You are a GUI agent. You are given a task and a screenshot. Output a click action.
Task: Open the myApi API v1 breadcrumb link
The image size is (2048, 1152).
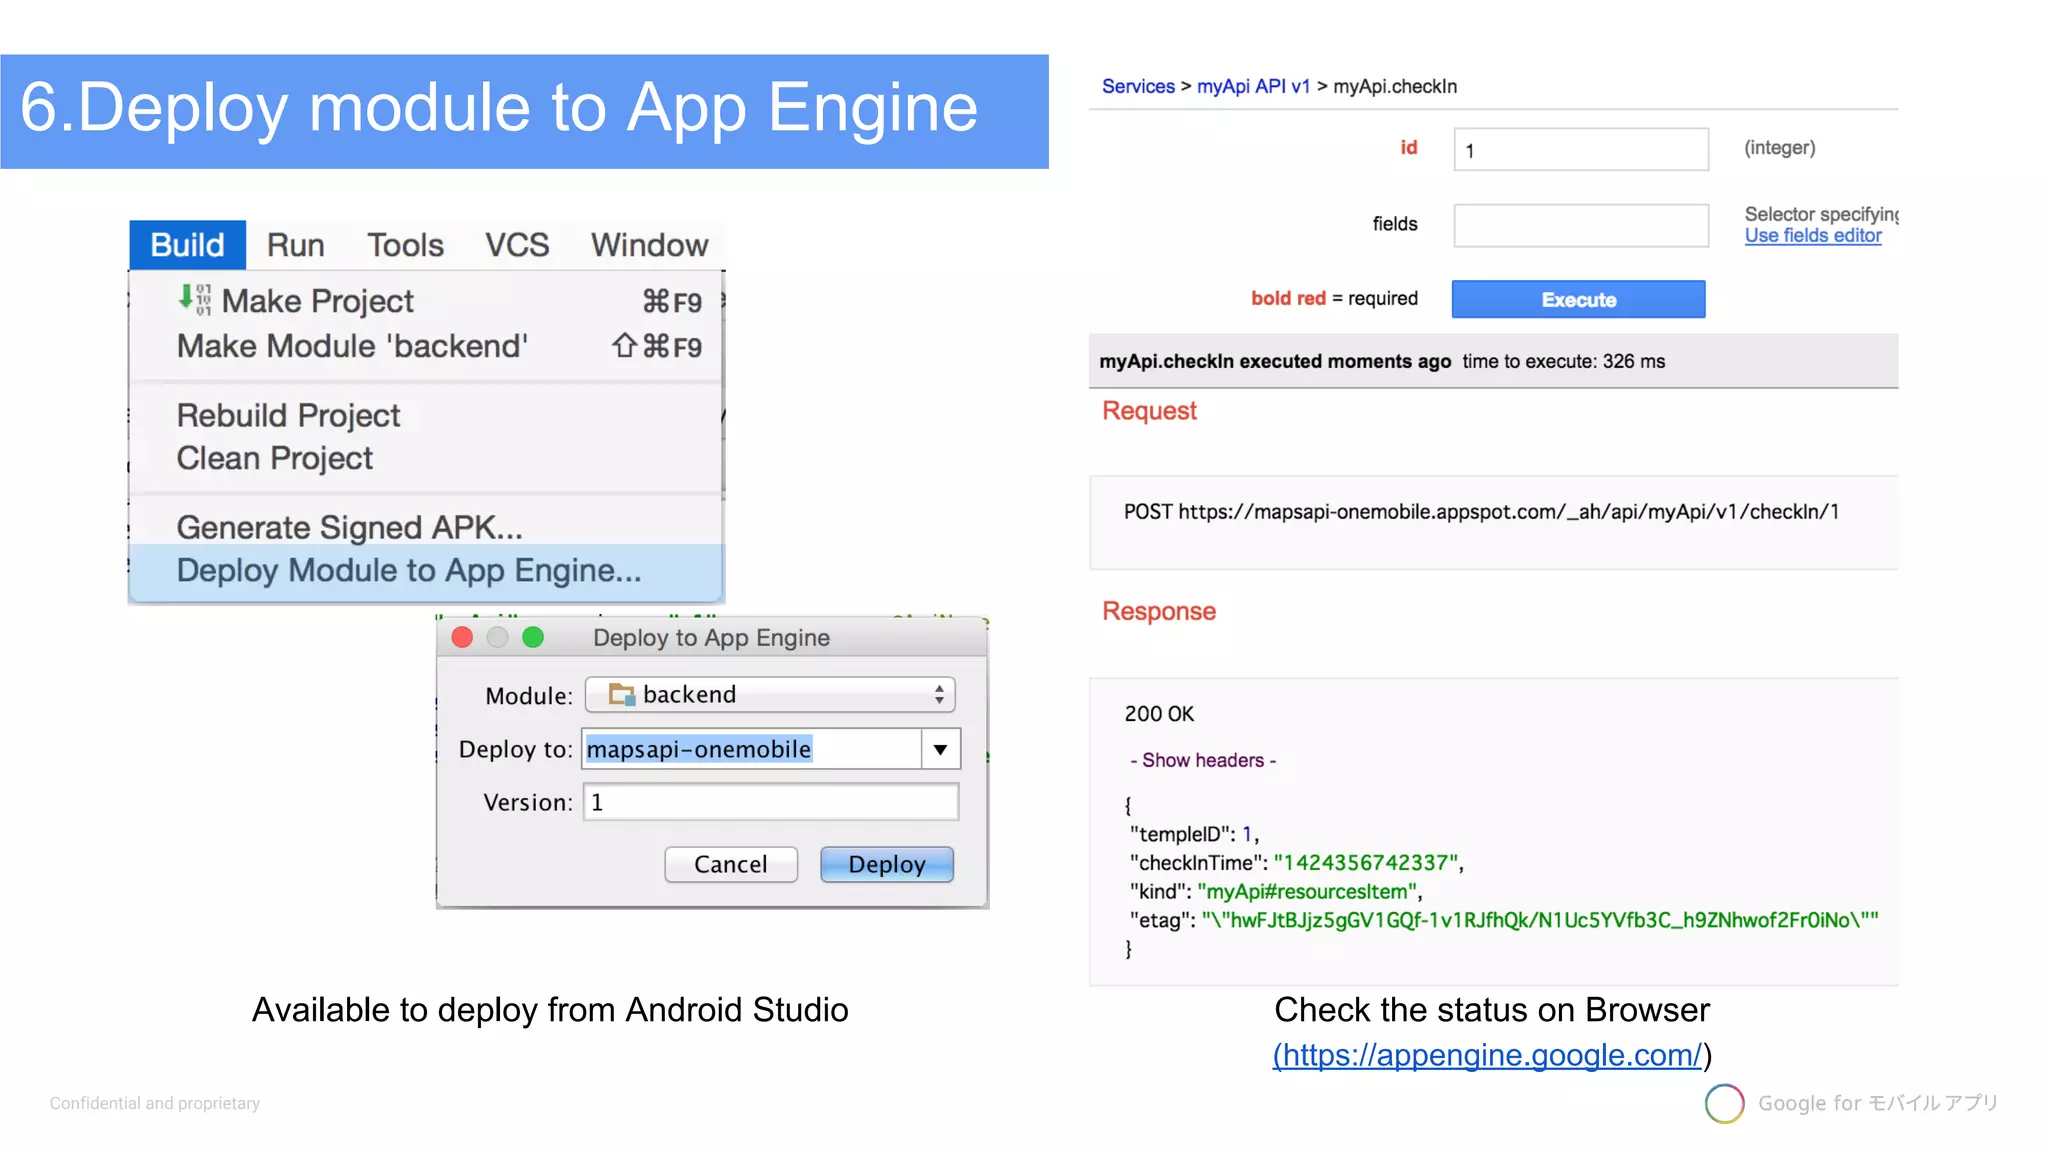[x=1253, y=87]
